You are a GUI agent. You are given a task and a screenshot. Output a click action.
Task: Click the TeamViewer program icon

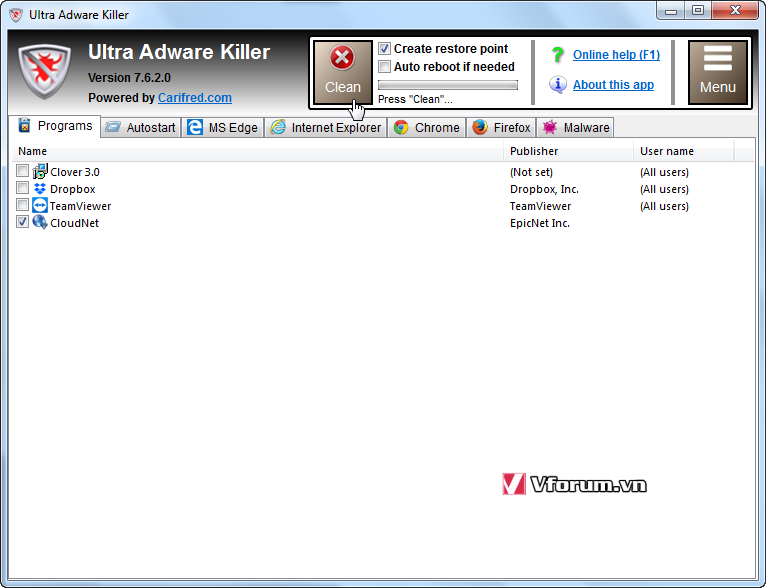click(40, 206)
